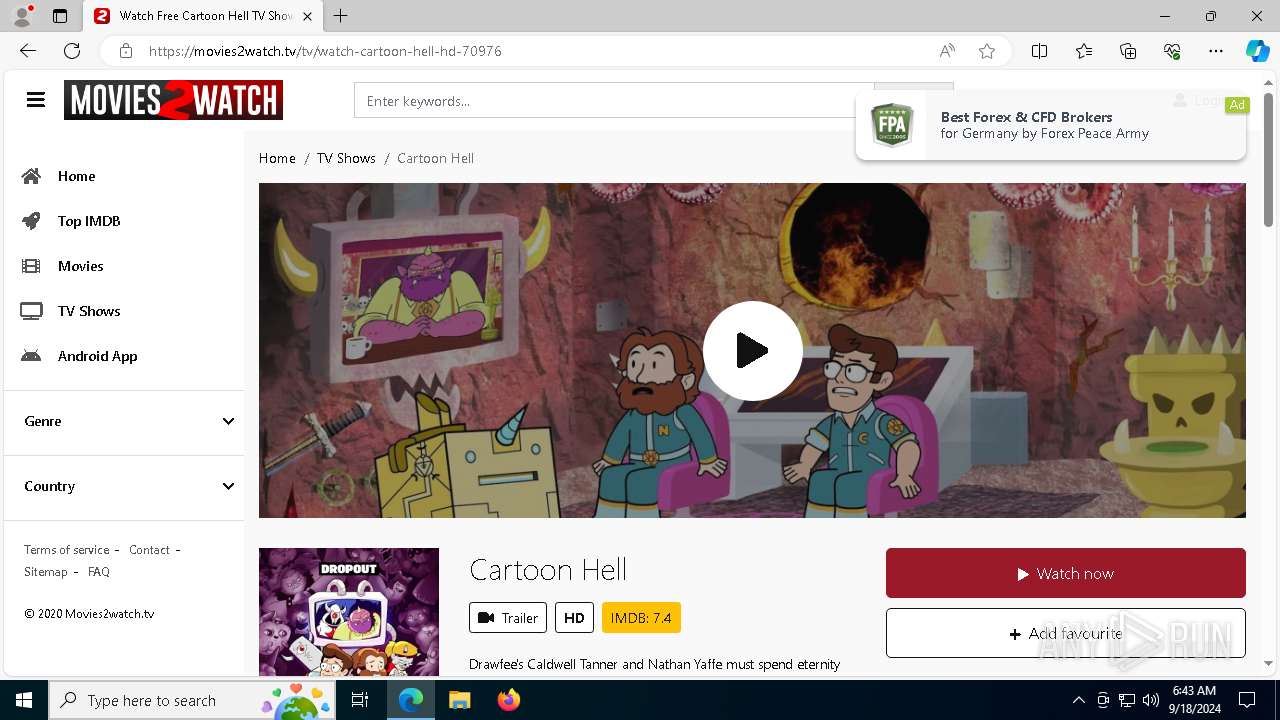Viewport: 1280px width, 720px height.
Task: Click the Cartoon Hell poster thumbnail
Action: (349, 611)
